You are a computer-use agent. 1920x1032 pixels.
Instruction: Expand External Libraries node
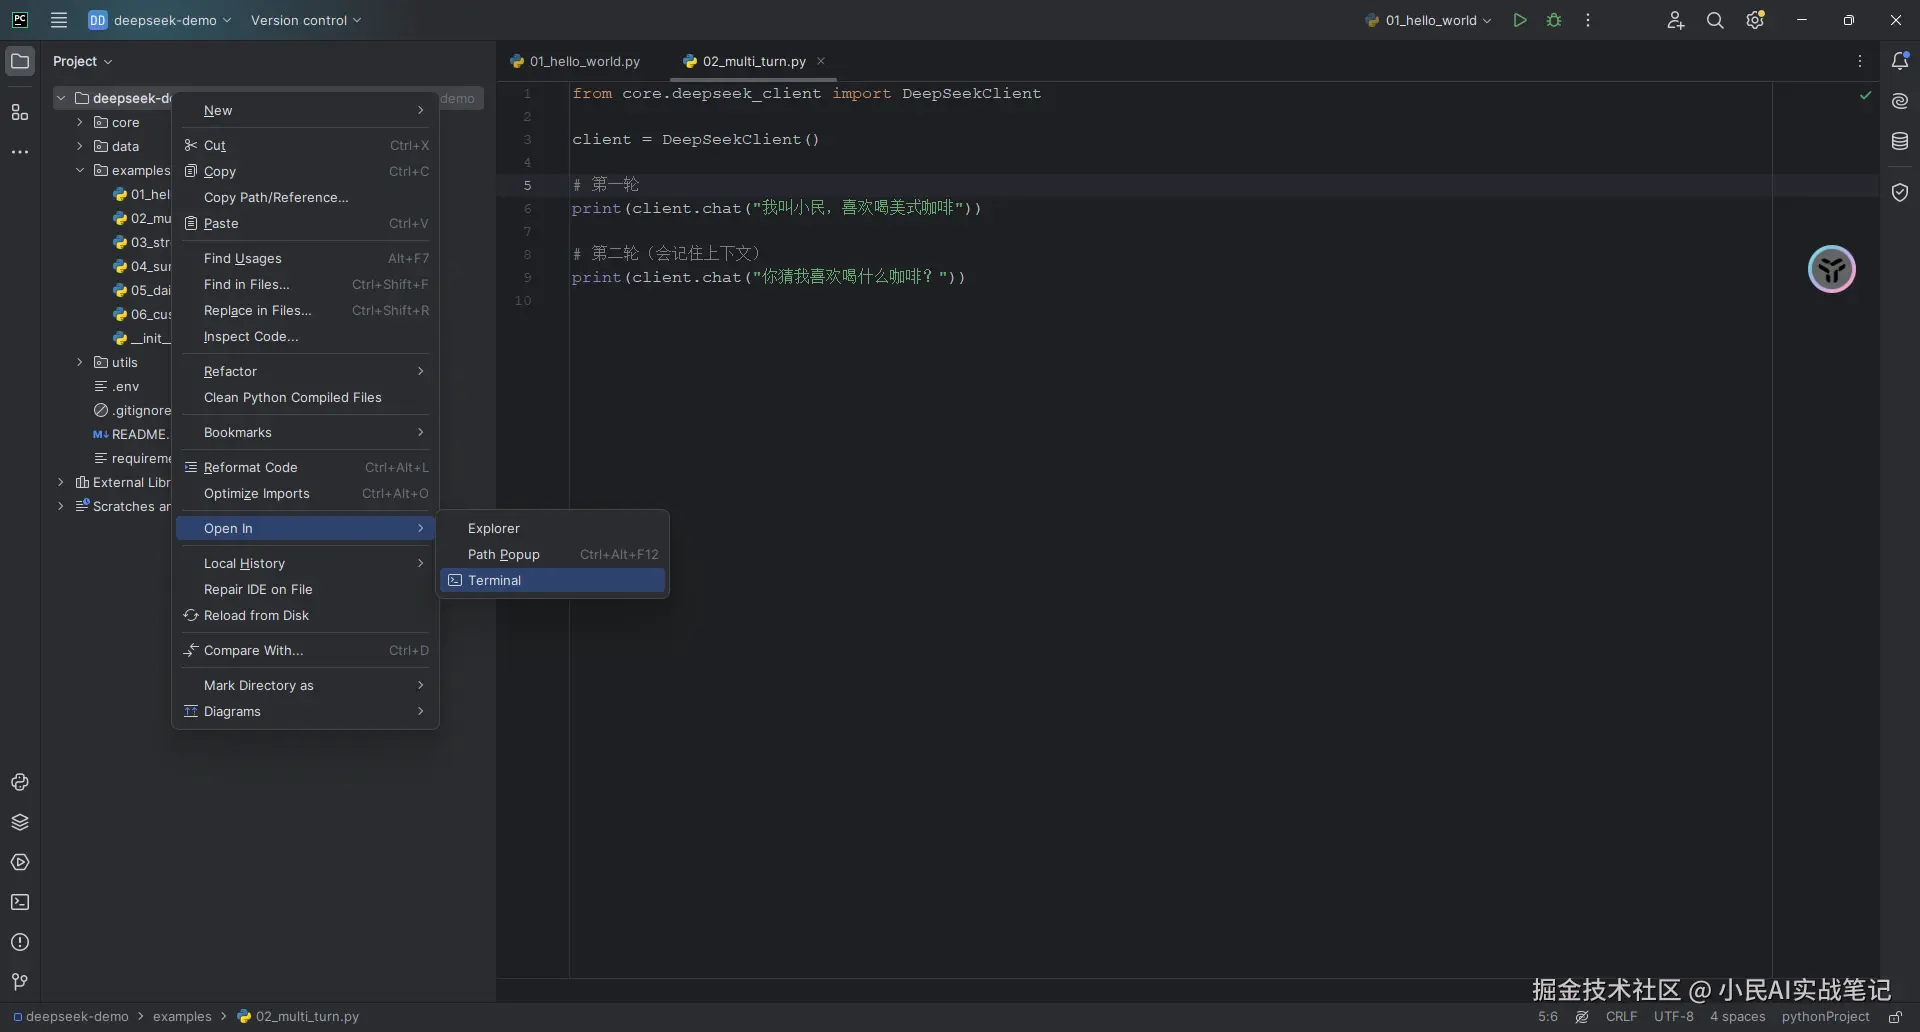[61, 482]
